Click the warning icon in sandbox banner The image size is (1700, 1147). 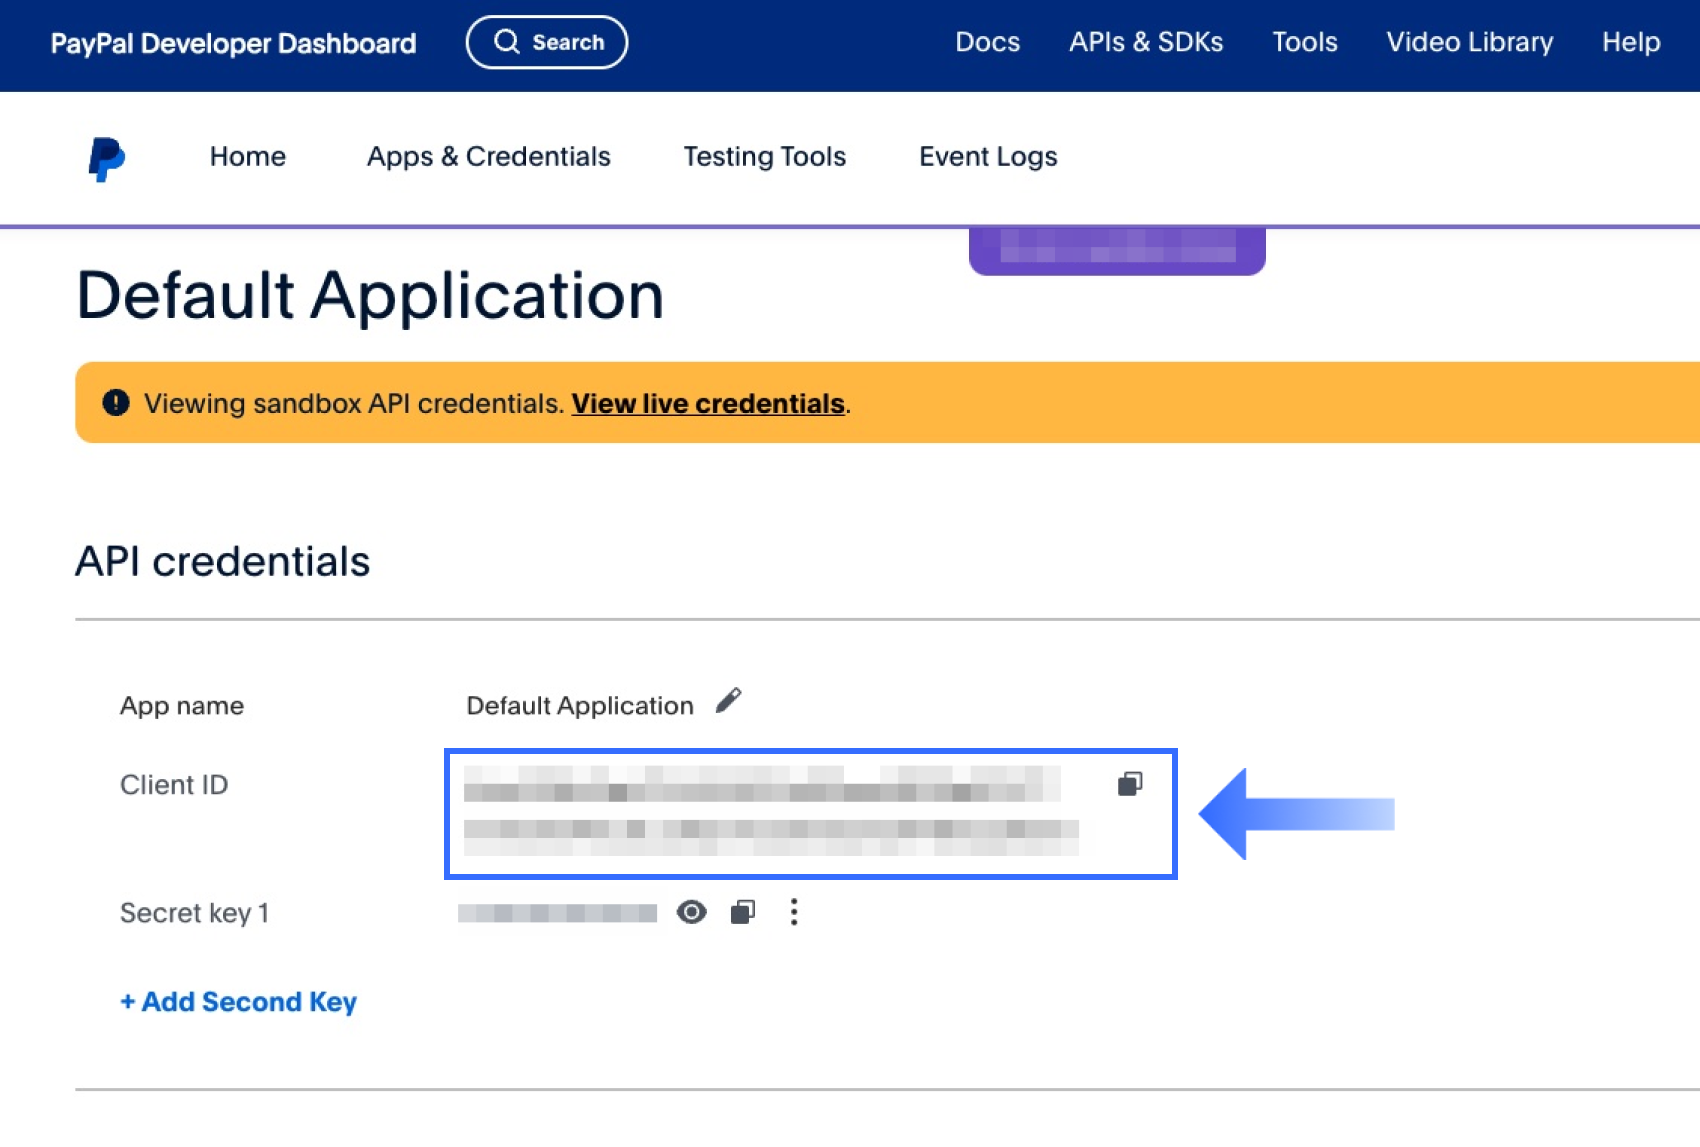116,403
